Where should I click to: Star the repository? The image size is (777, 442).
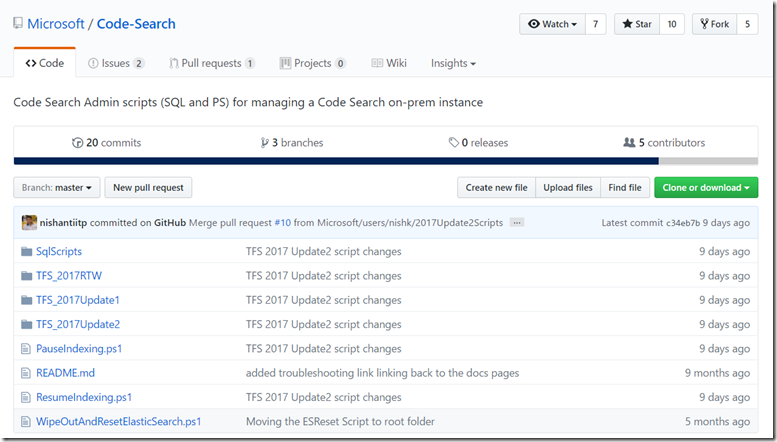(x=637, y=24)
